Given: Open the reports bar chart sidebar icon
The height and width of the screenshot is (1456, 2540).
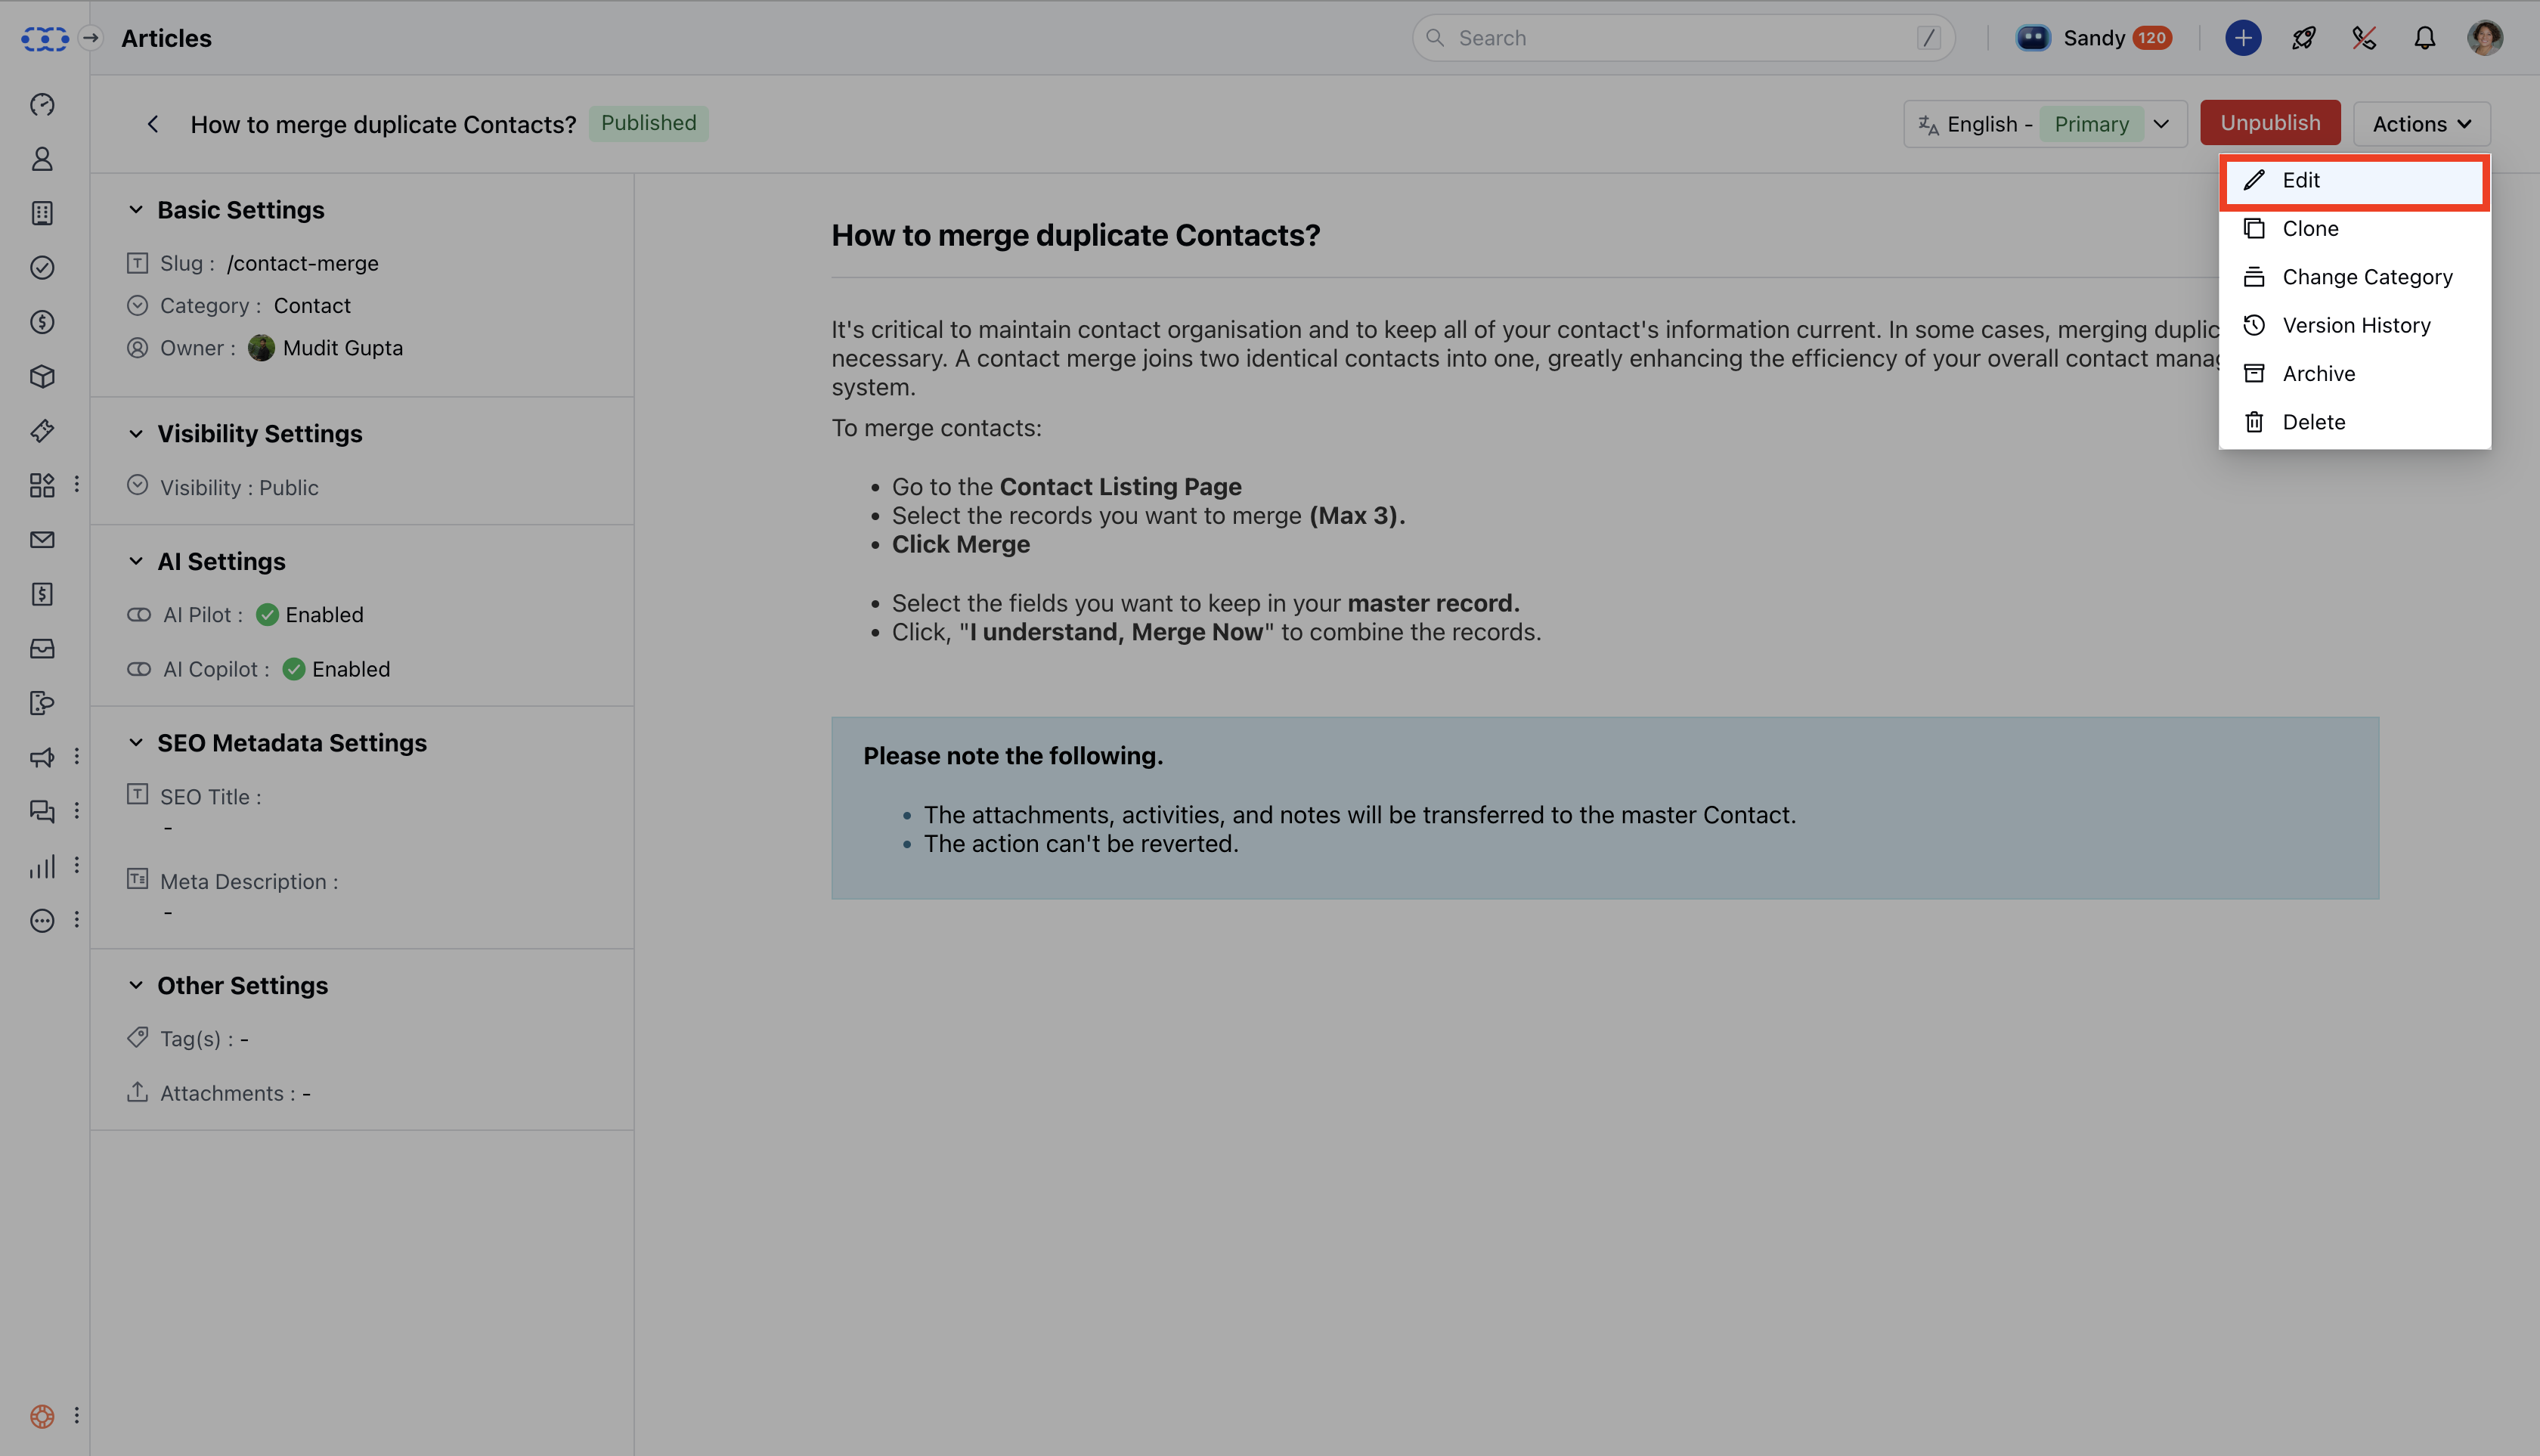Looking at the screenshot, I should [x=42, y=866].
